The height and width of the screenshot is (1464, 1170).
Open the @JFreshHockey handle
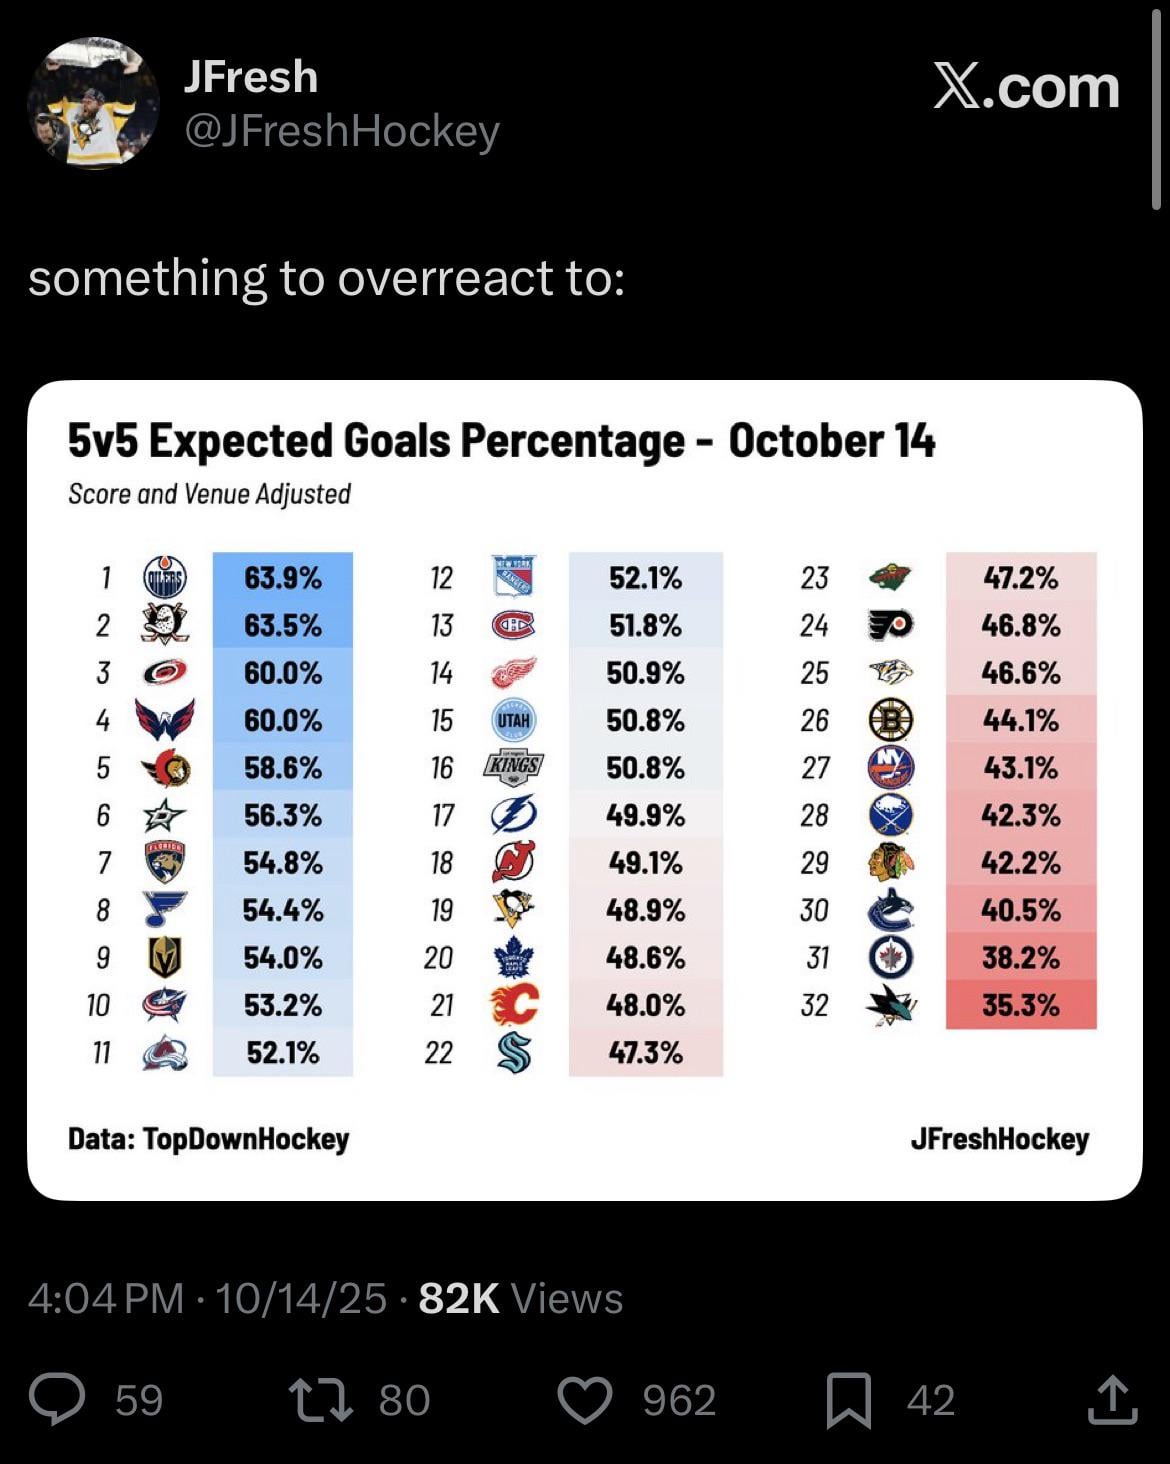click(x=341, y=131)
